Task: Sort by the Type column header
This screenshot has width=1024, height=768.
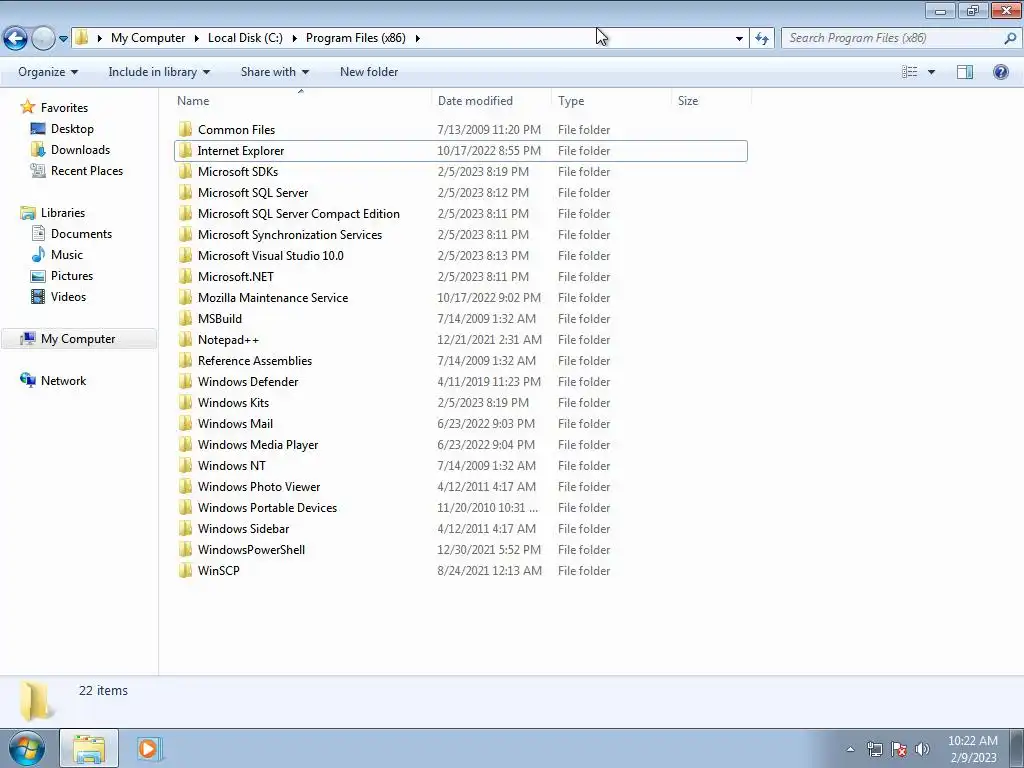Action: click(x=571, y=101)
